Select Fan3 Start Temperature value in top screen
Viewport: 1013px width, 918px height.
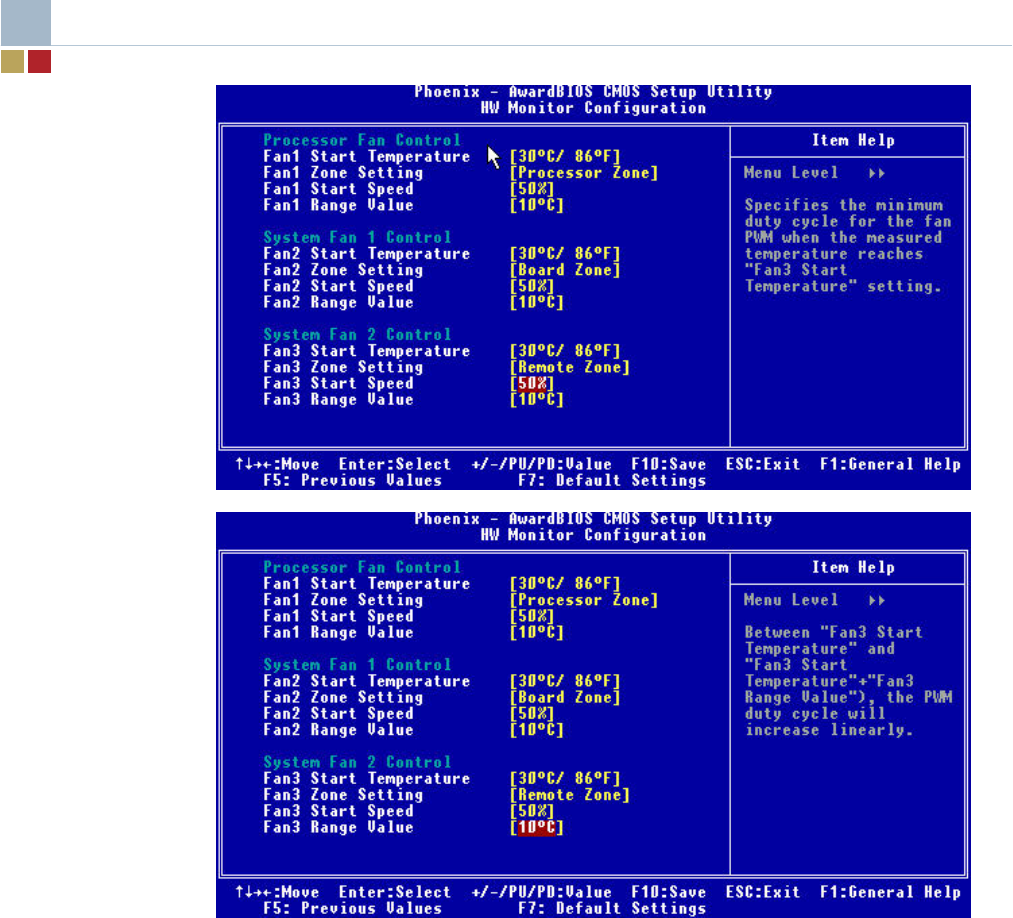[565, 351]
